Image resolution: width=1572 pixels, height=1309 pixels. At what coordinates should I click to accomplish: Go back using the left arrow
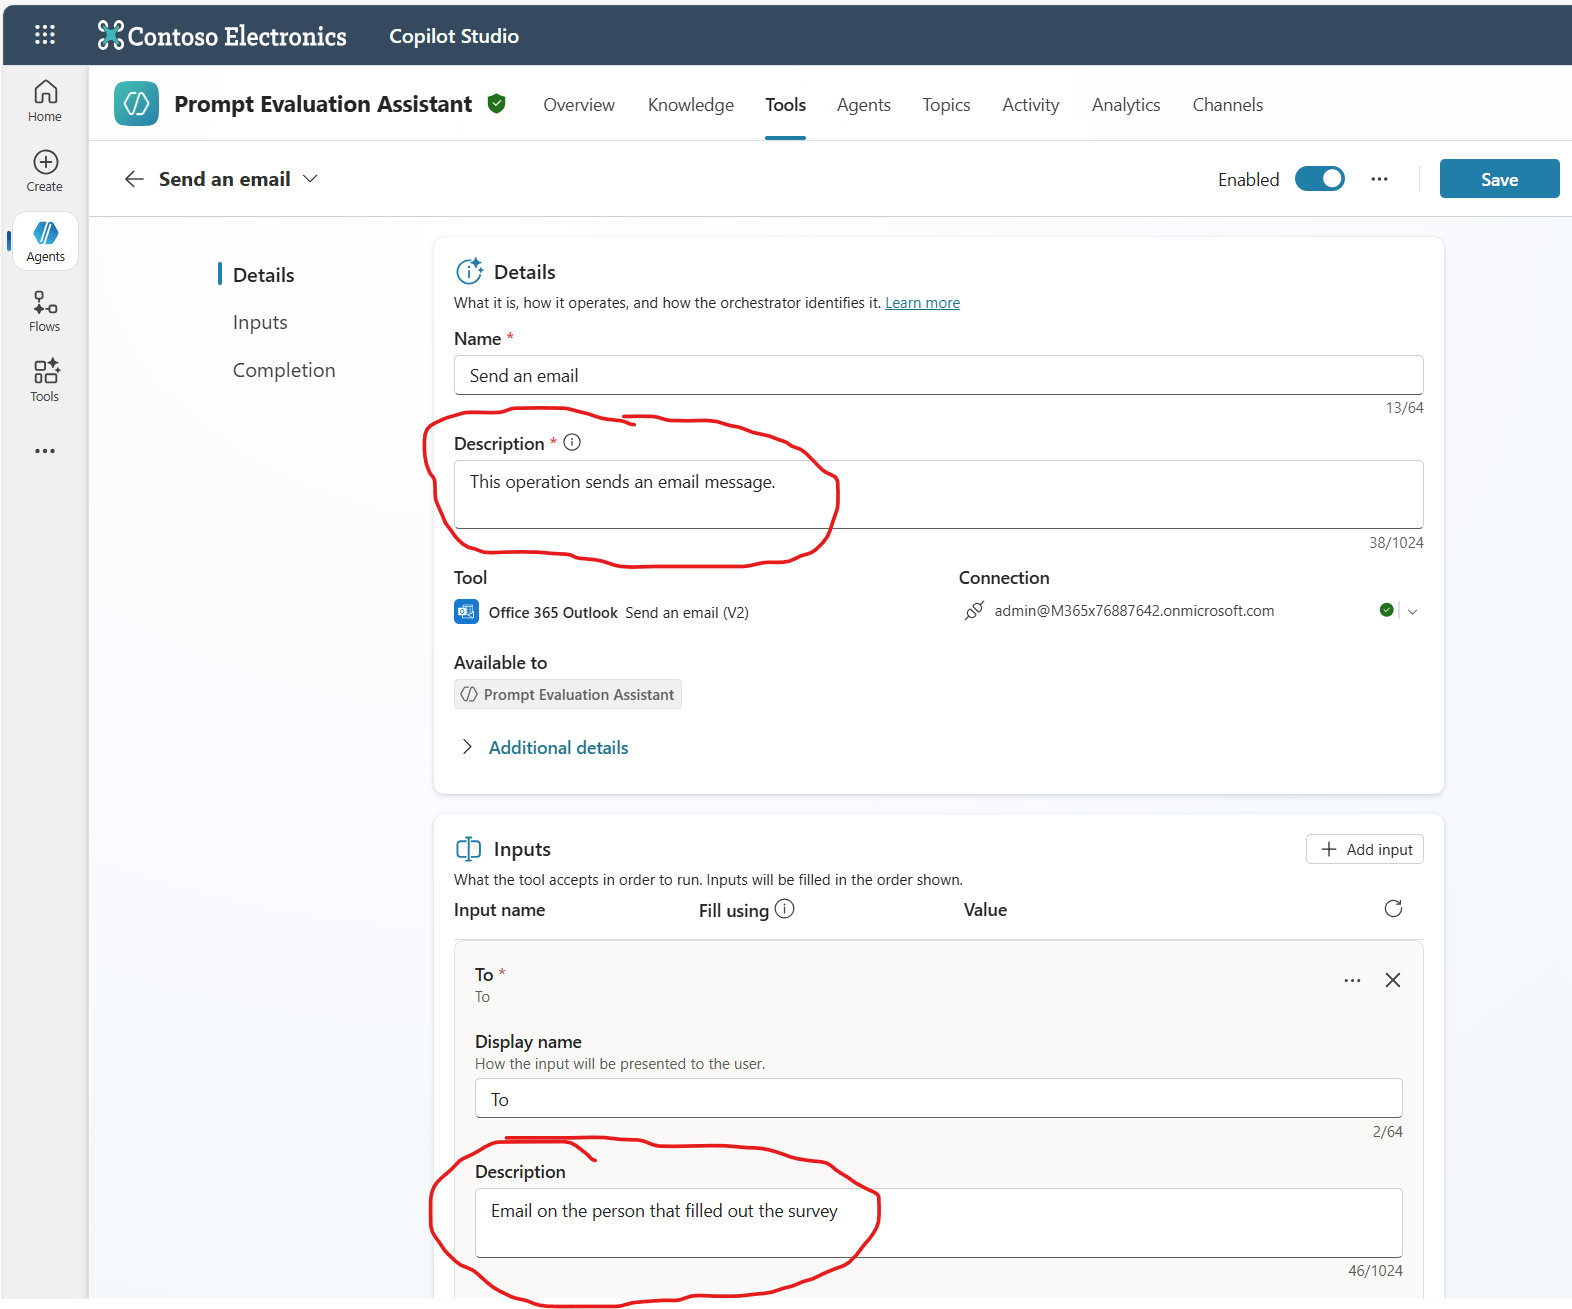point(134,179)
